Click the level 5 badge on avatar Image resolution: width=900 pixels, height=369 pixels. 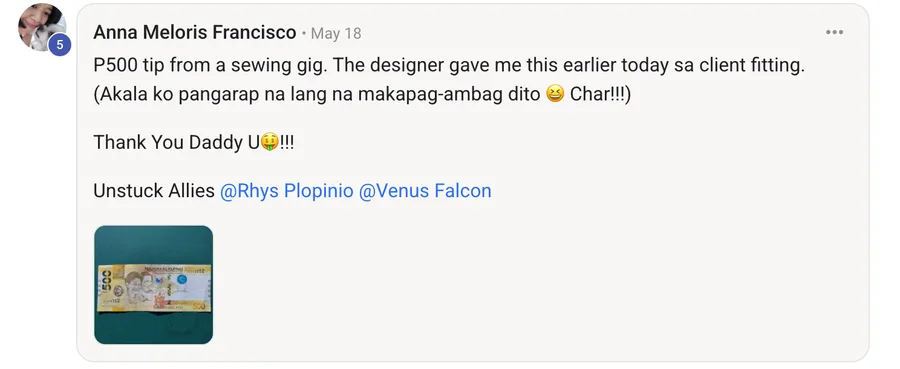tap(59, 44)
